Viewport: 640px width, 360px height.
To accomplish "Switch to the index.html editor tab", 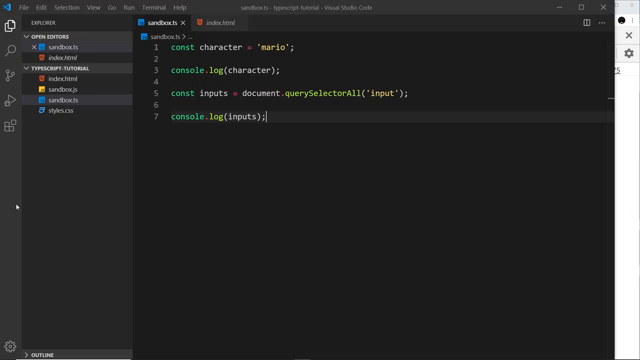I will (219, 23).
